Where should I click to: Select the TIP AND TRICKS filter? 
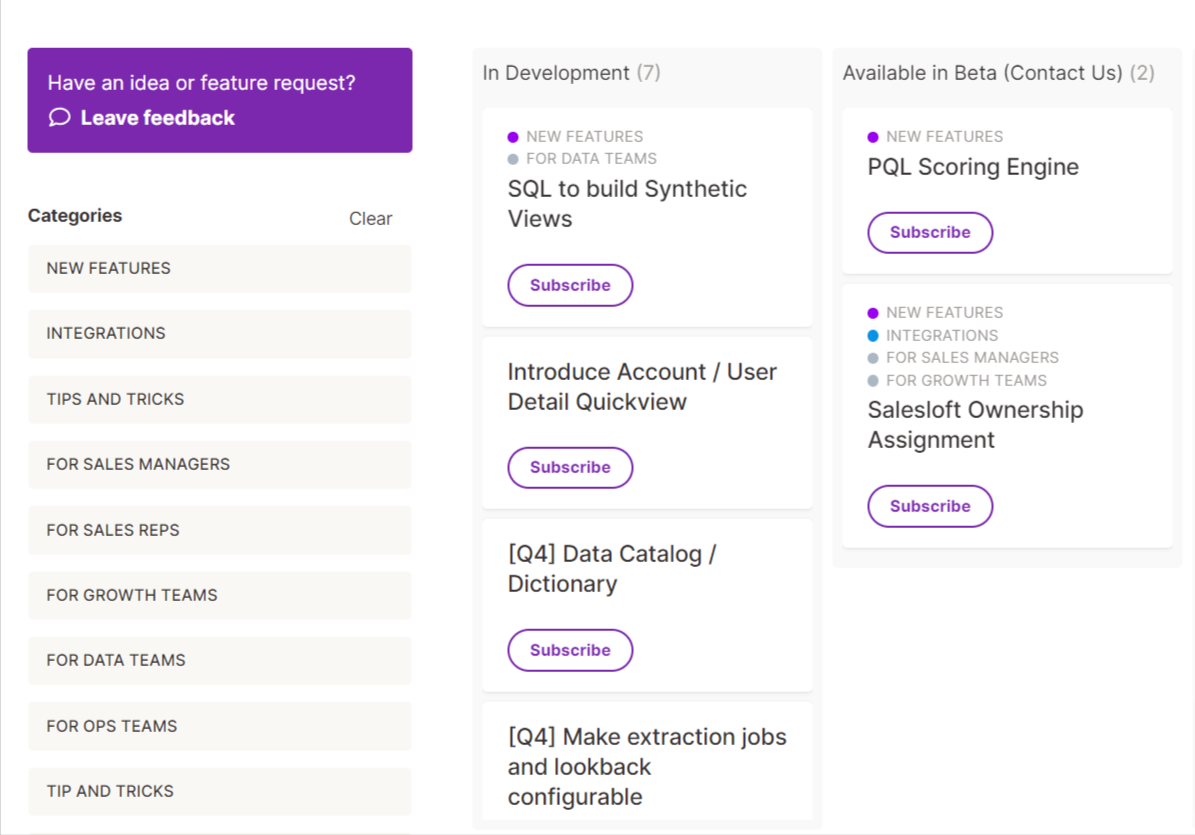click(219, 791)
